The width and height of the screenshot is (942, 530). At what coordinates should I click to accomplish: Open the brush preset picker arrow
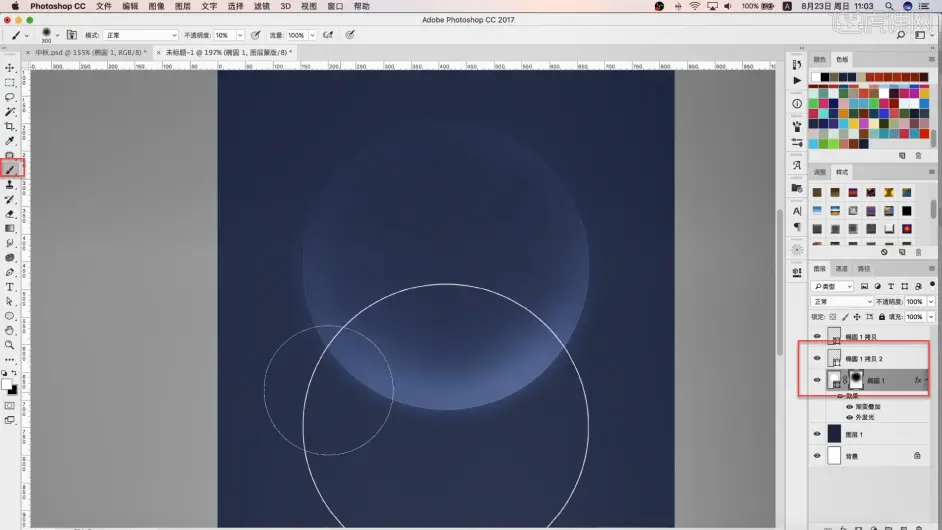click(57, 35)
